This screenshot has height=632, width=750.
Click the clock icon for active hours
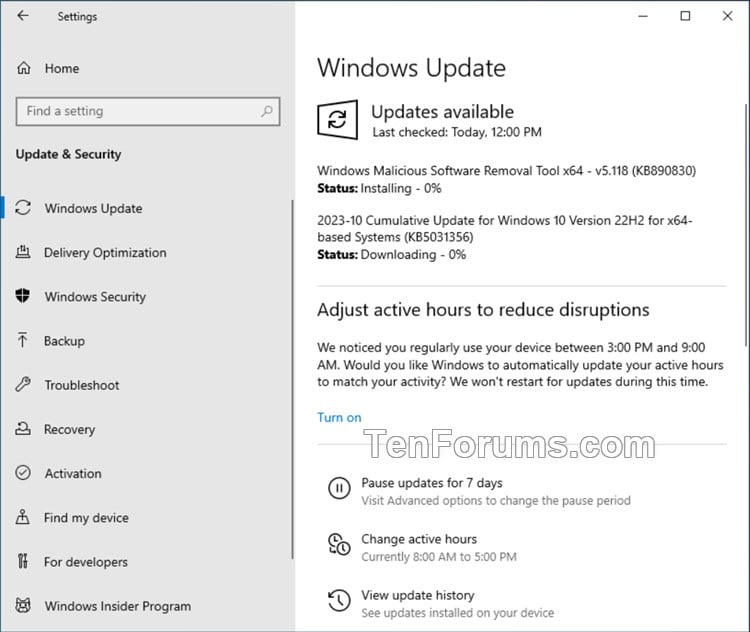339,544
